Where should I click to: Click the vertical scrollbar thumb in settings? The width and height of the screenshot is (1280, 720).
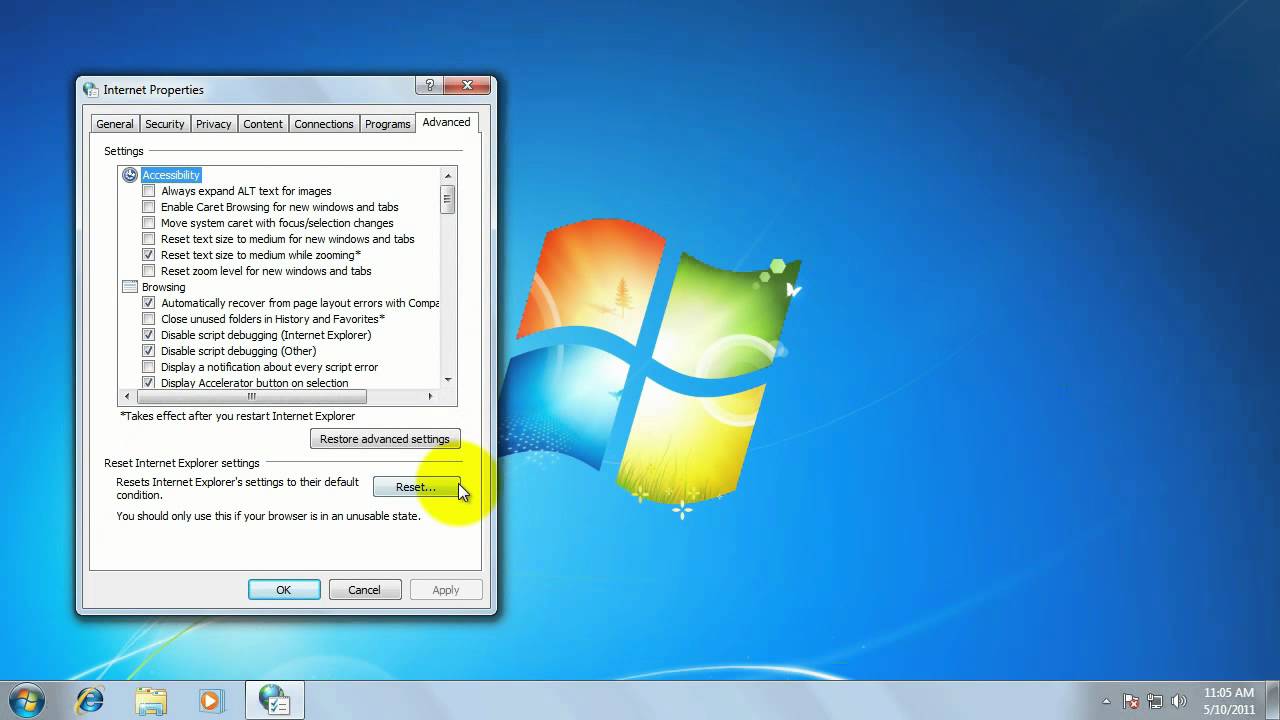pyautogui.click(x=448, y=199)
